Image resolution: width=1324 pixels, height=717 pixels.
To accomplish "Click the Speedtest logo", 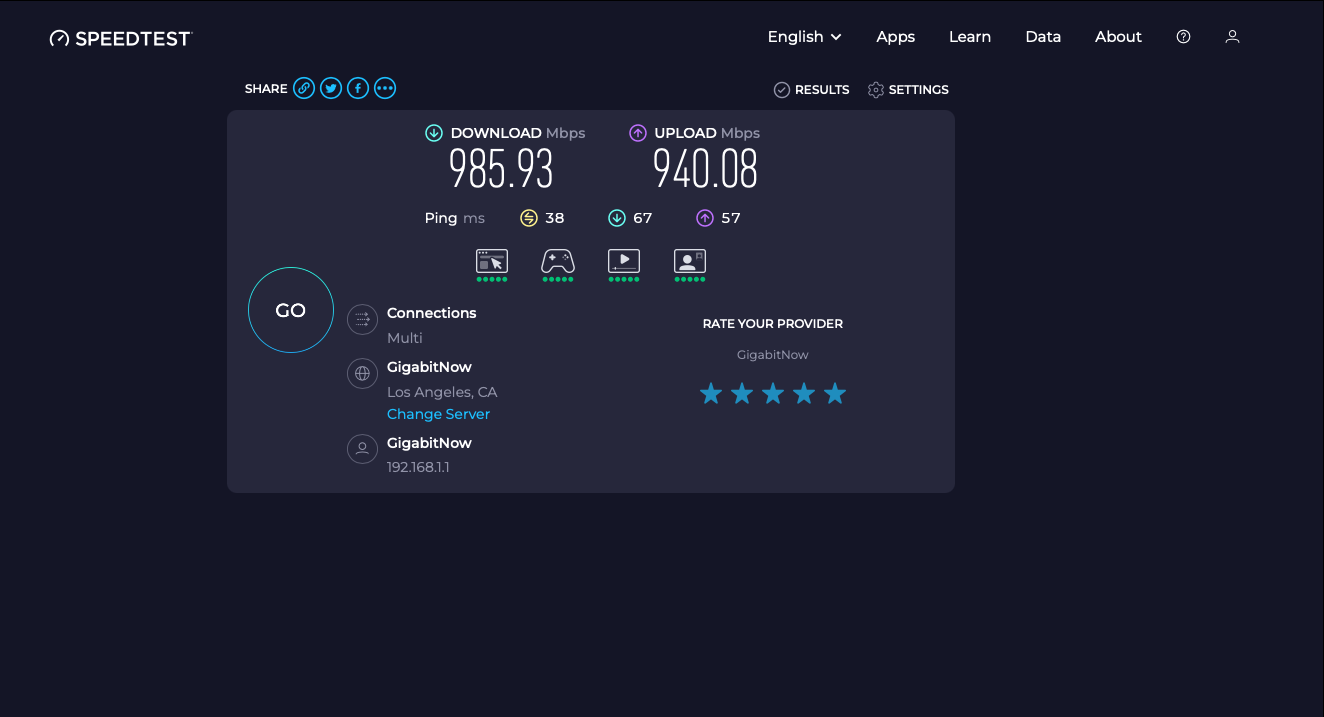I will [x=121, y=38].
